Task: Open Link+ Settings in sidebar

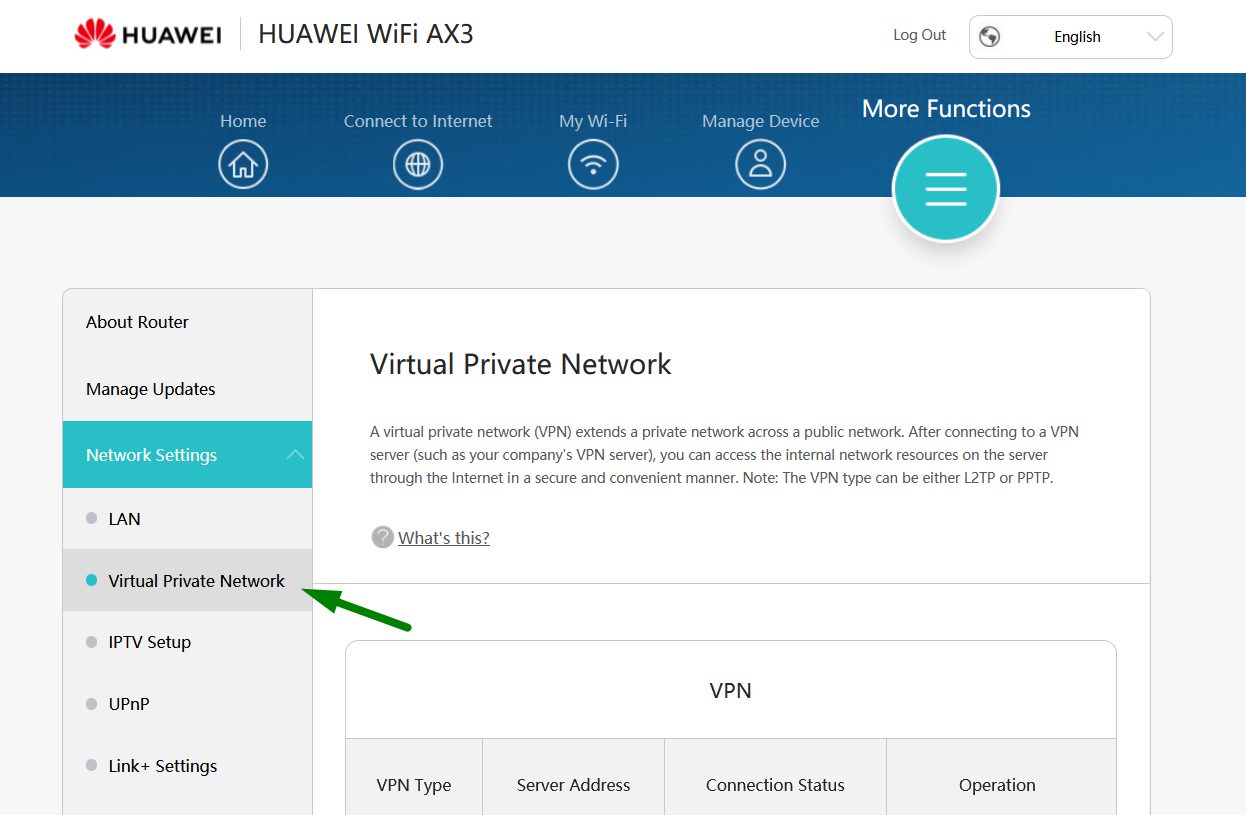Action: tap(187, 766)
